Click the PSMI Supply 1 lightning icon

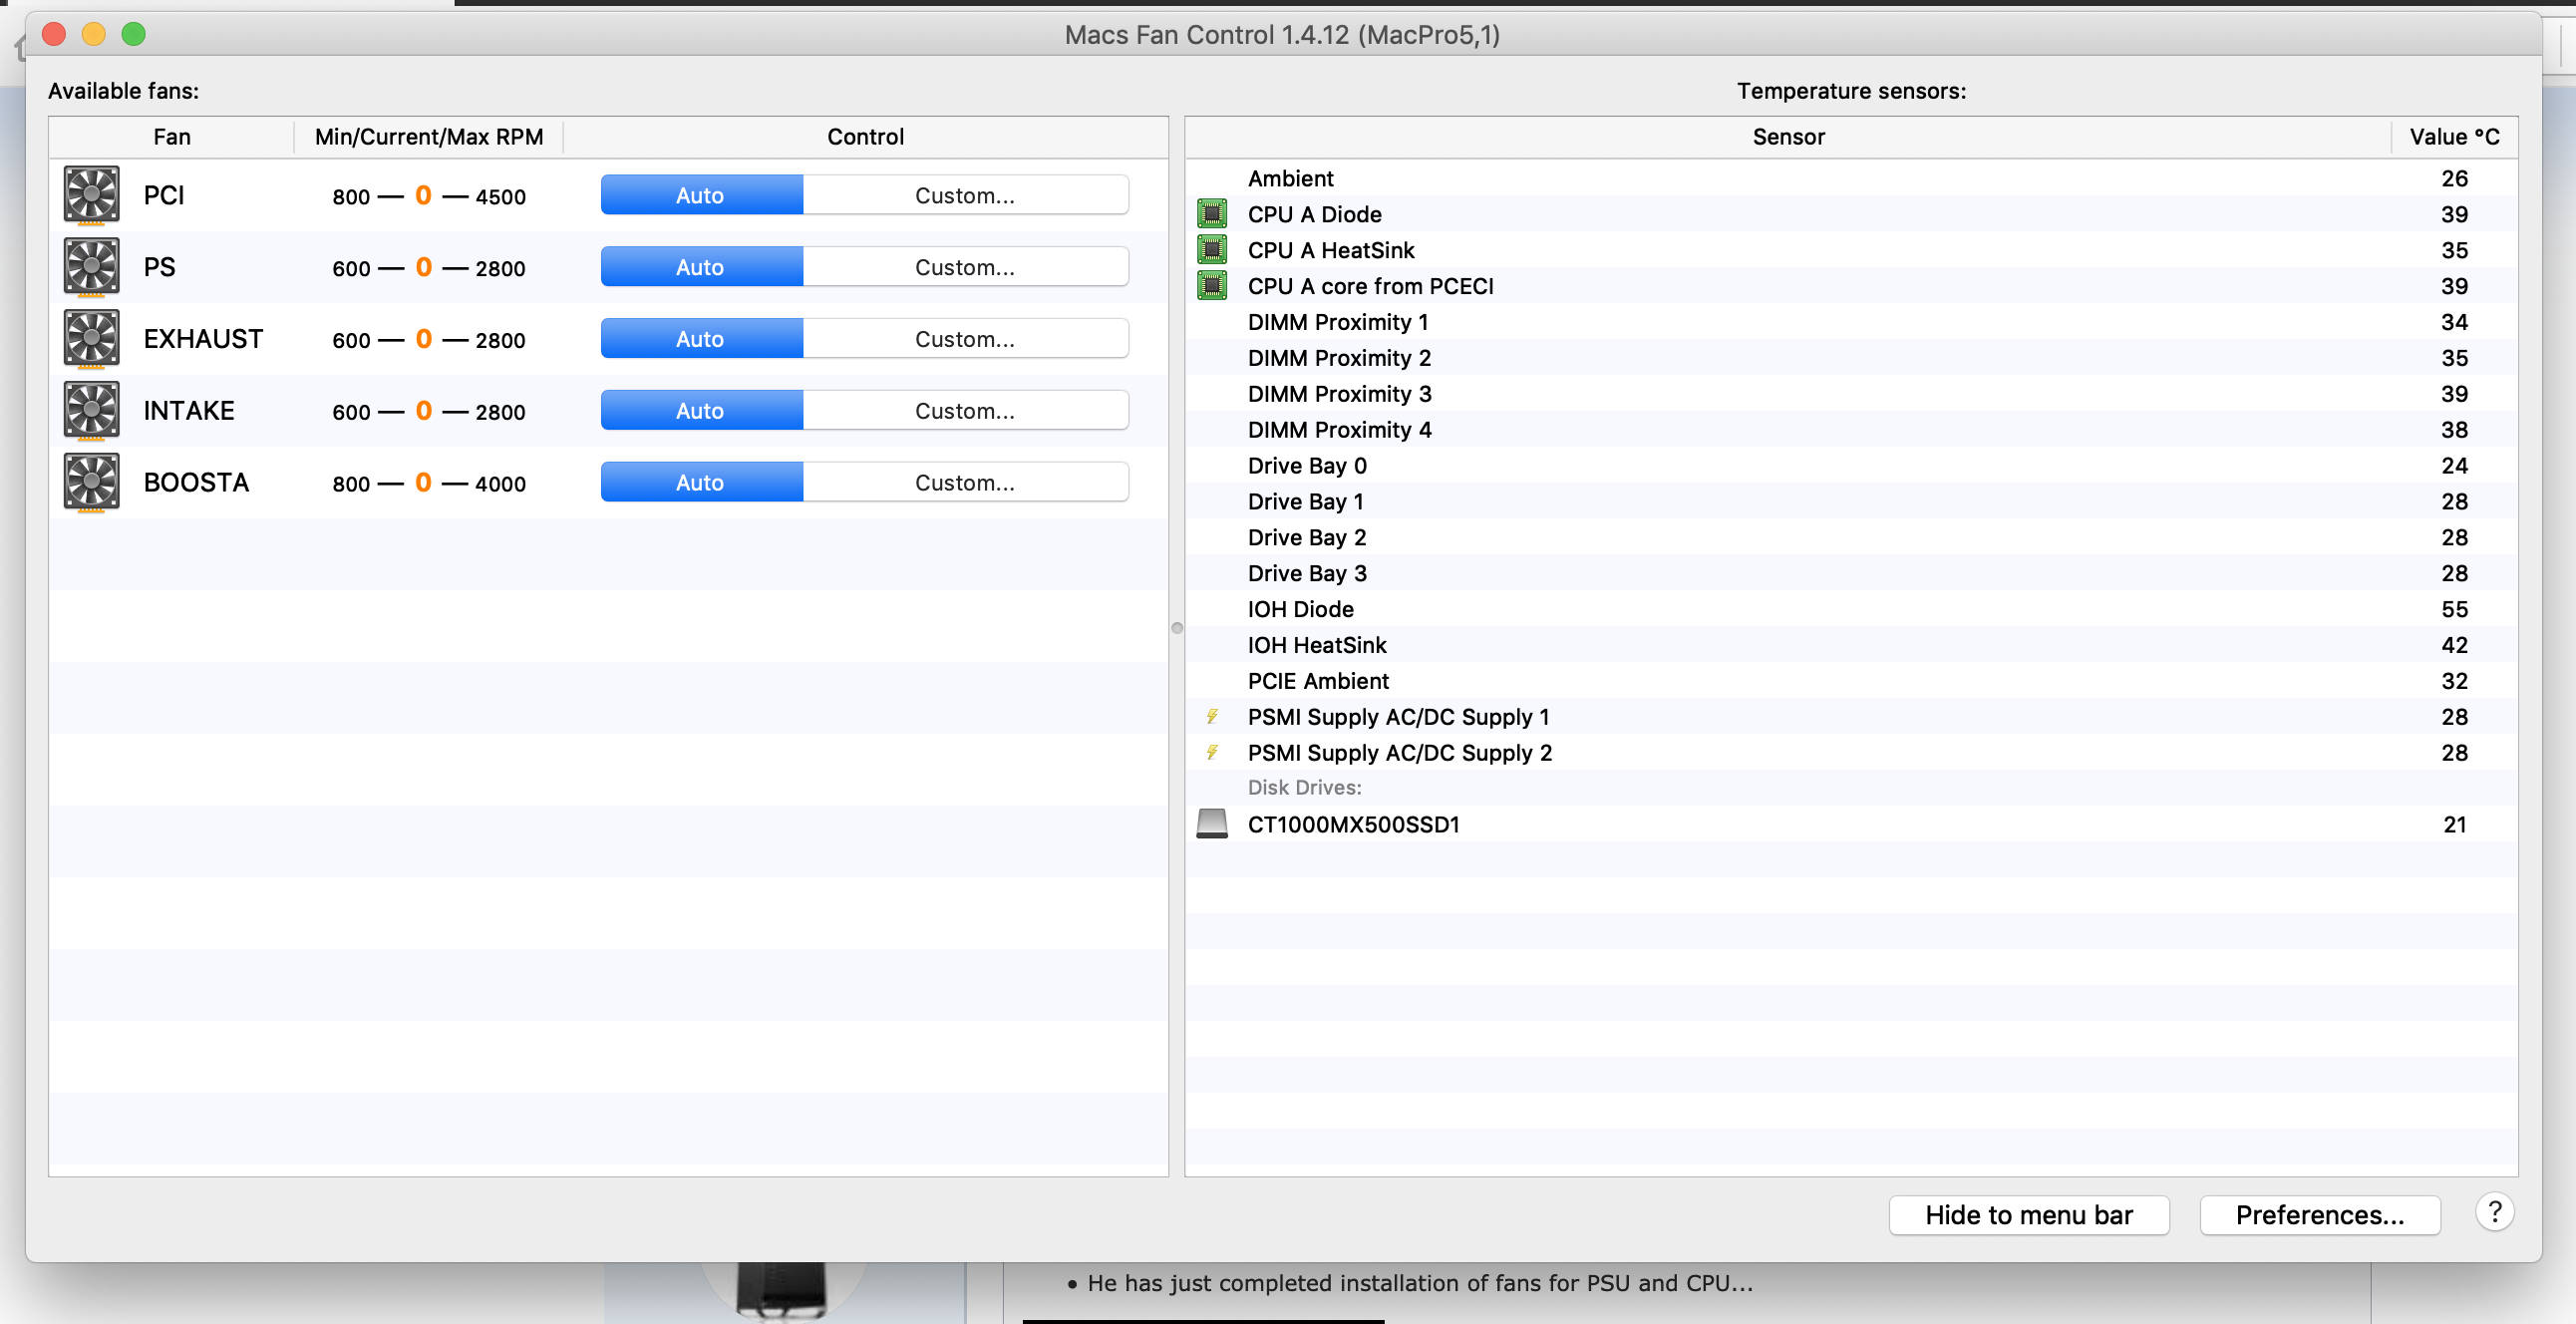click(x=1212, y=717)
